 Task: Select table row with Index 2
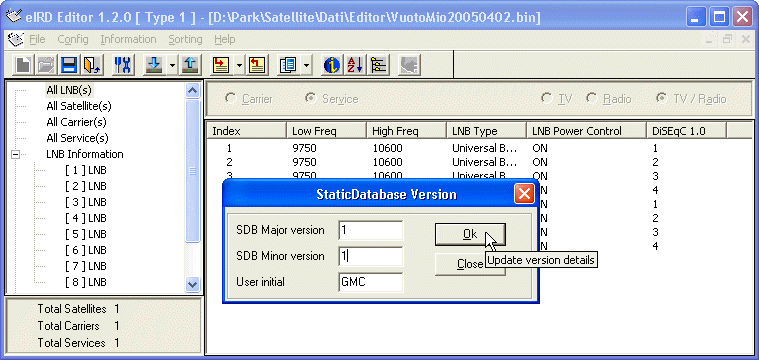click(479, 162)
